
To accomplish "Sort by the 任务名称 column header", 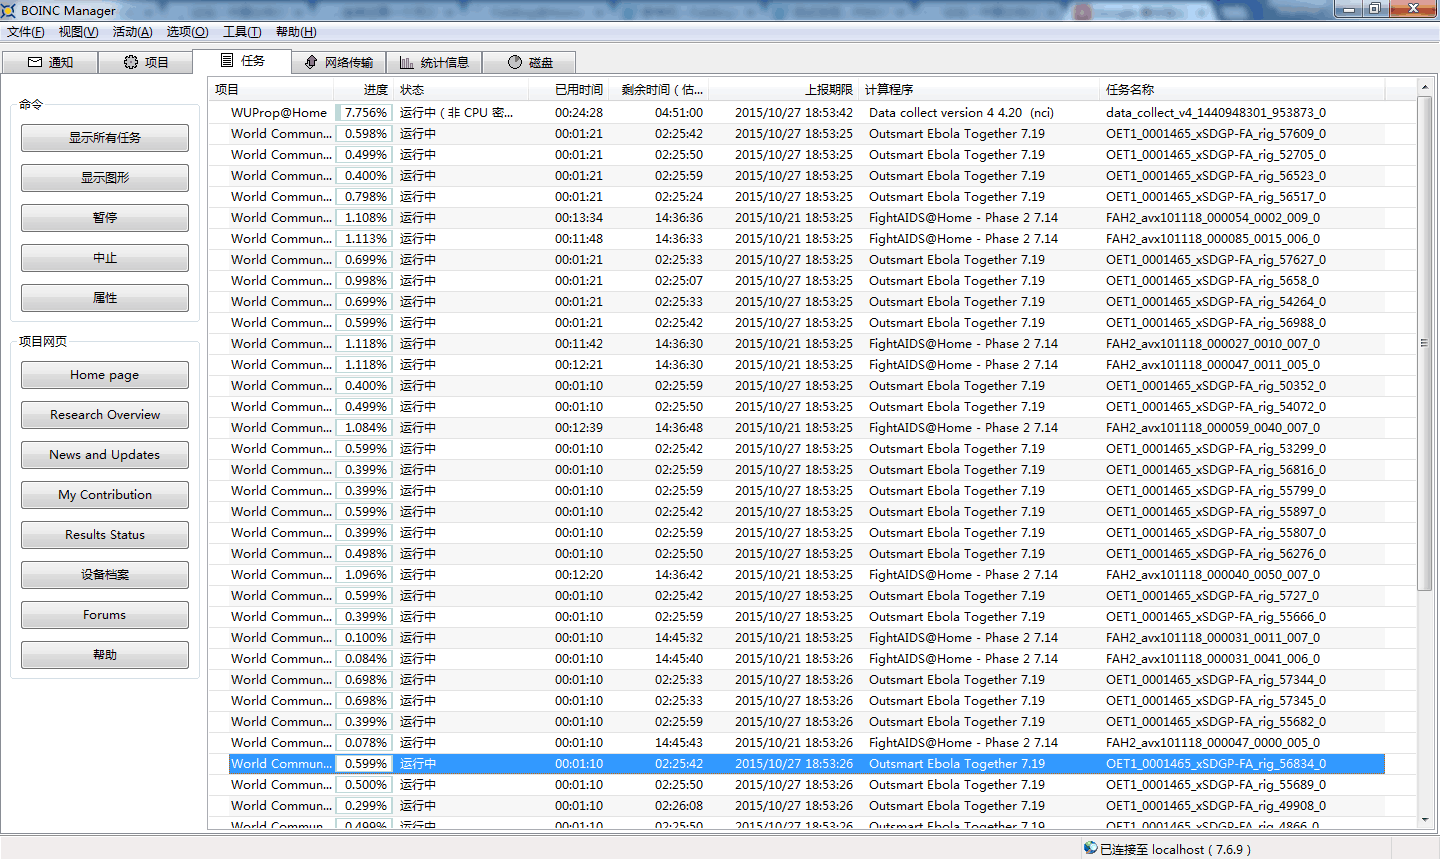I will point(1243,90).
